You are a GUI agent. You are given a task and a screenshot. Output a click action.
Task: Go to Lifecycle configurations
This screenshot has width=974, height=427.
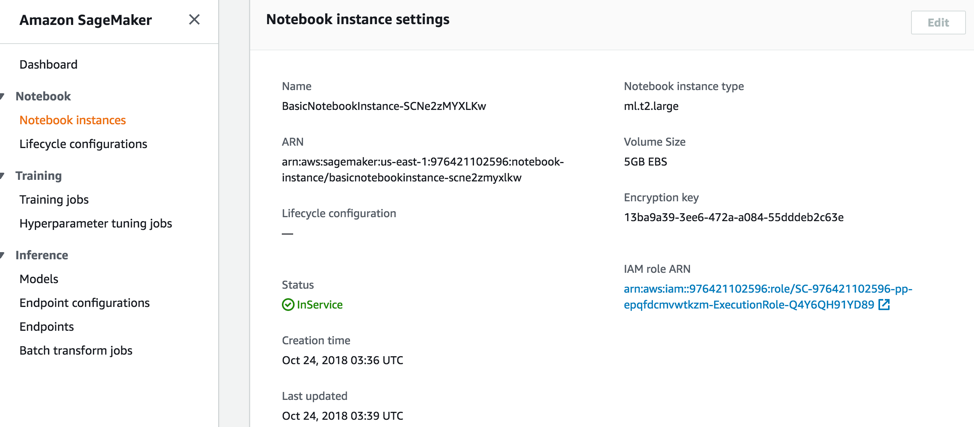tap(83, 144)
